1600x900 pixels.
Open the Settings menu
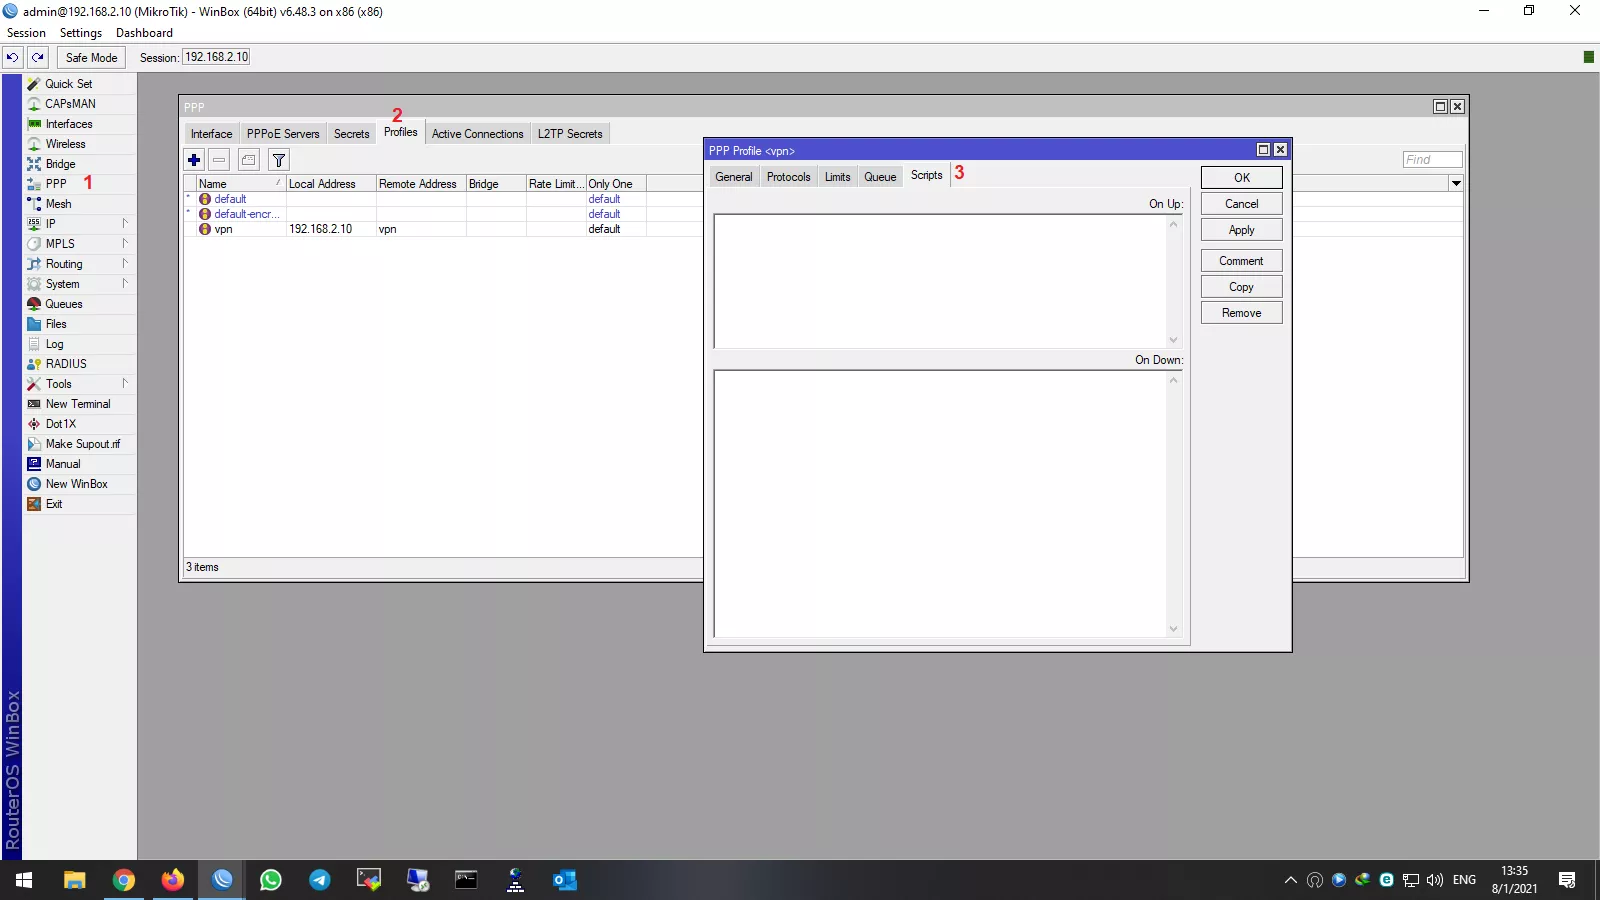tap(81, 33)
